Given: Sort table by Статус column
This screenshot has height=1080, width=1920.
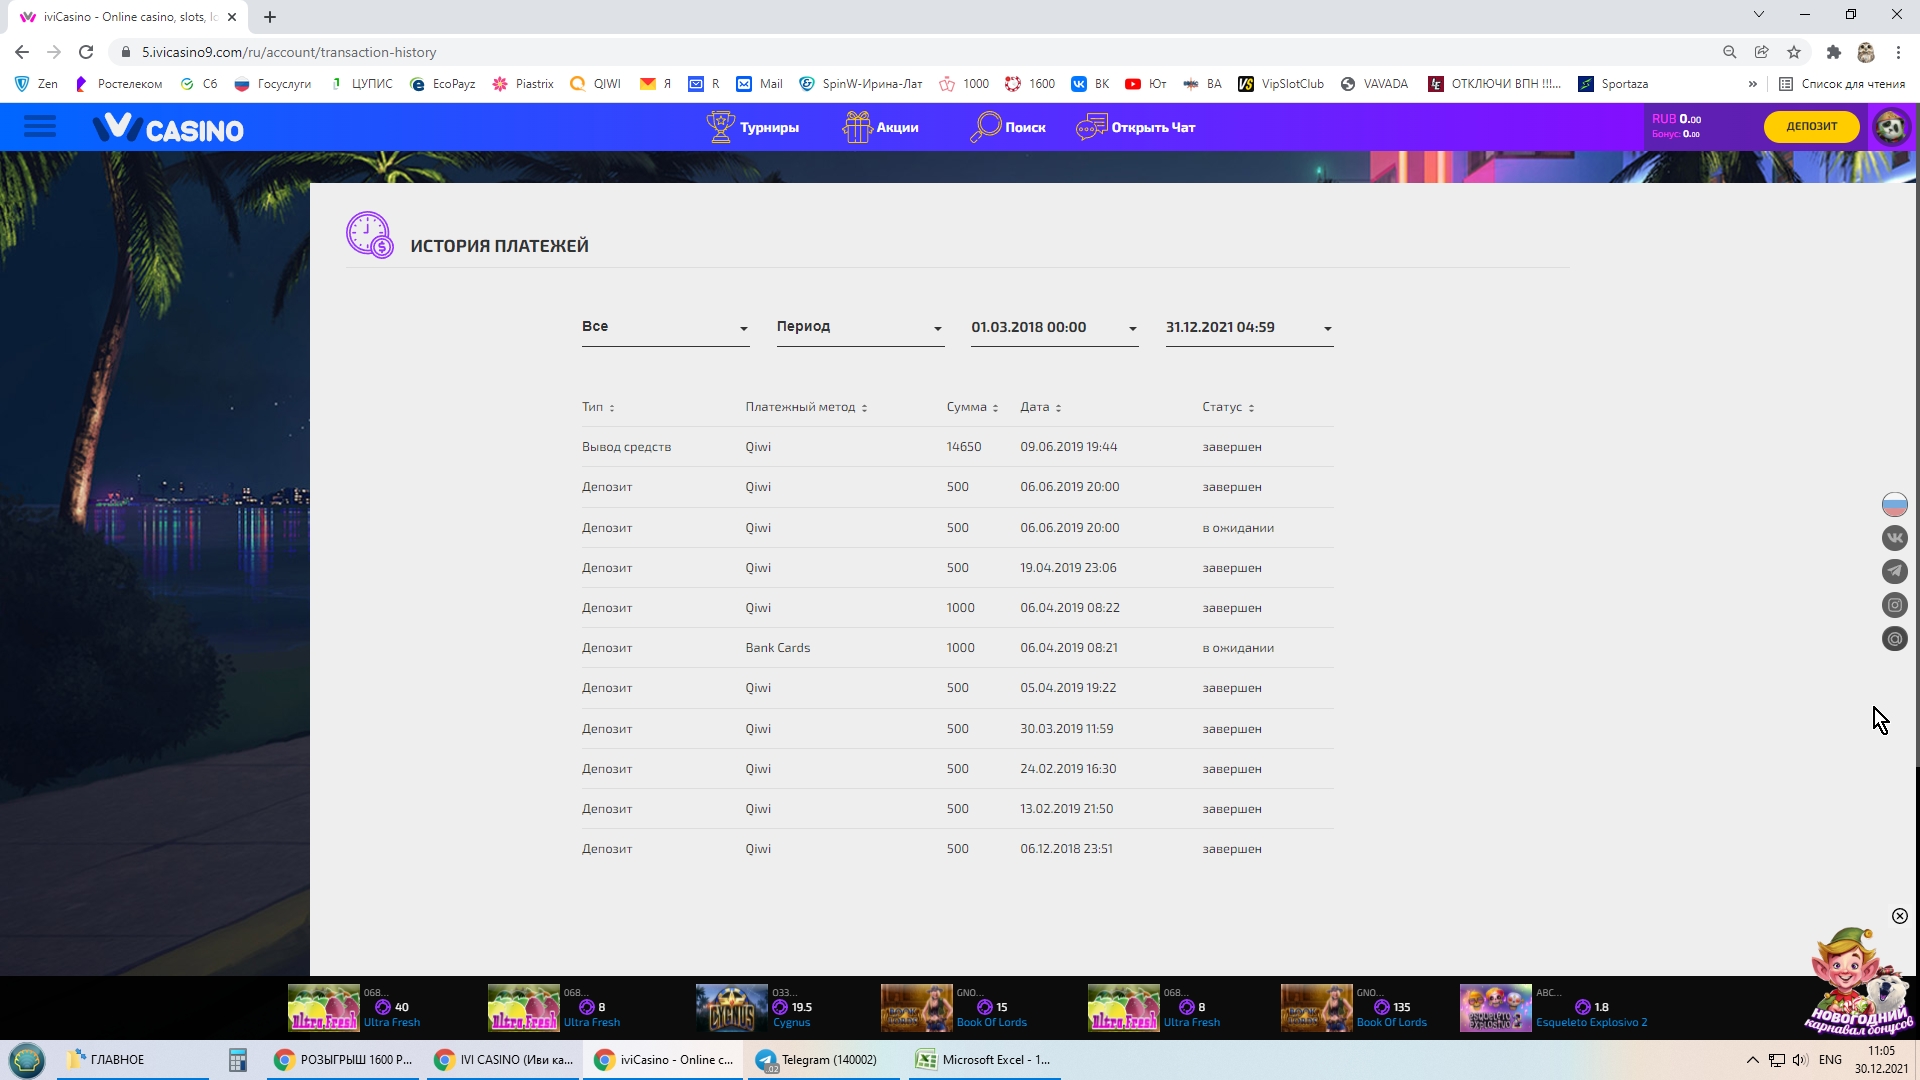Looking at the screenshot, I should tap(1227, 407).
